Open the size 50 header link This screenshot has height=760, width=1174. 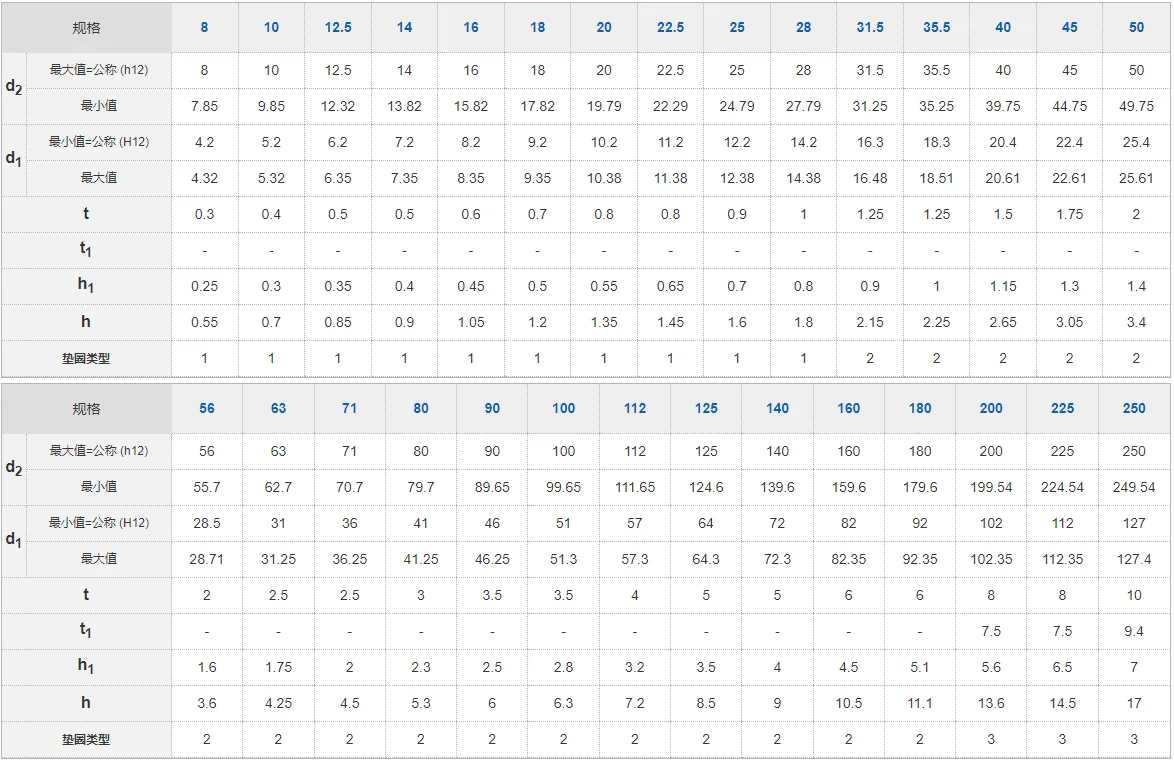1136,27
